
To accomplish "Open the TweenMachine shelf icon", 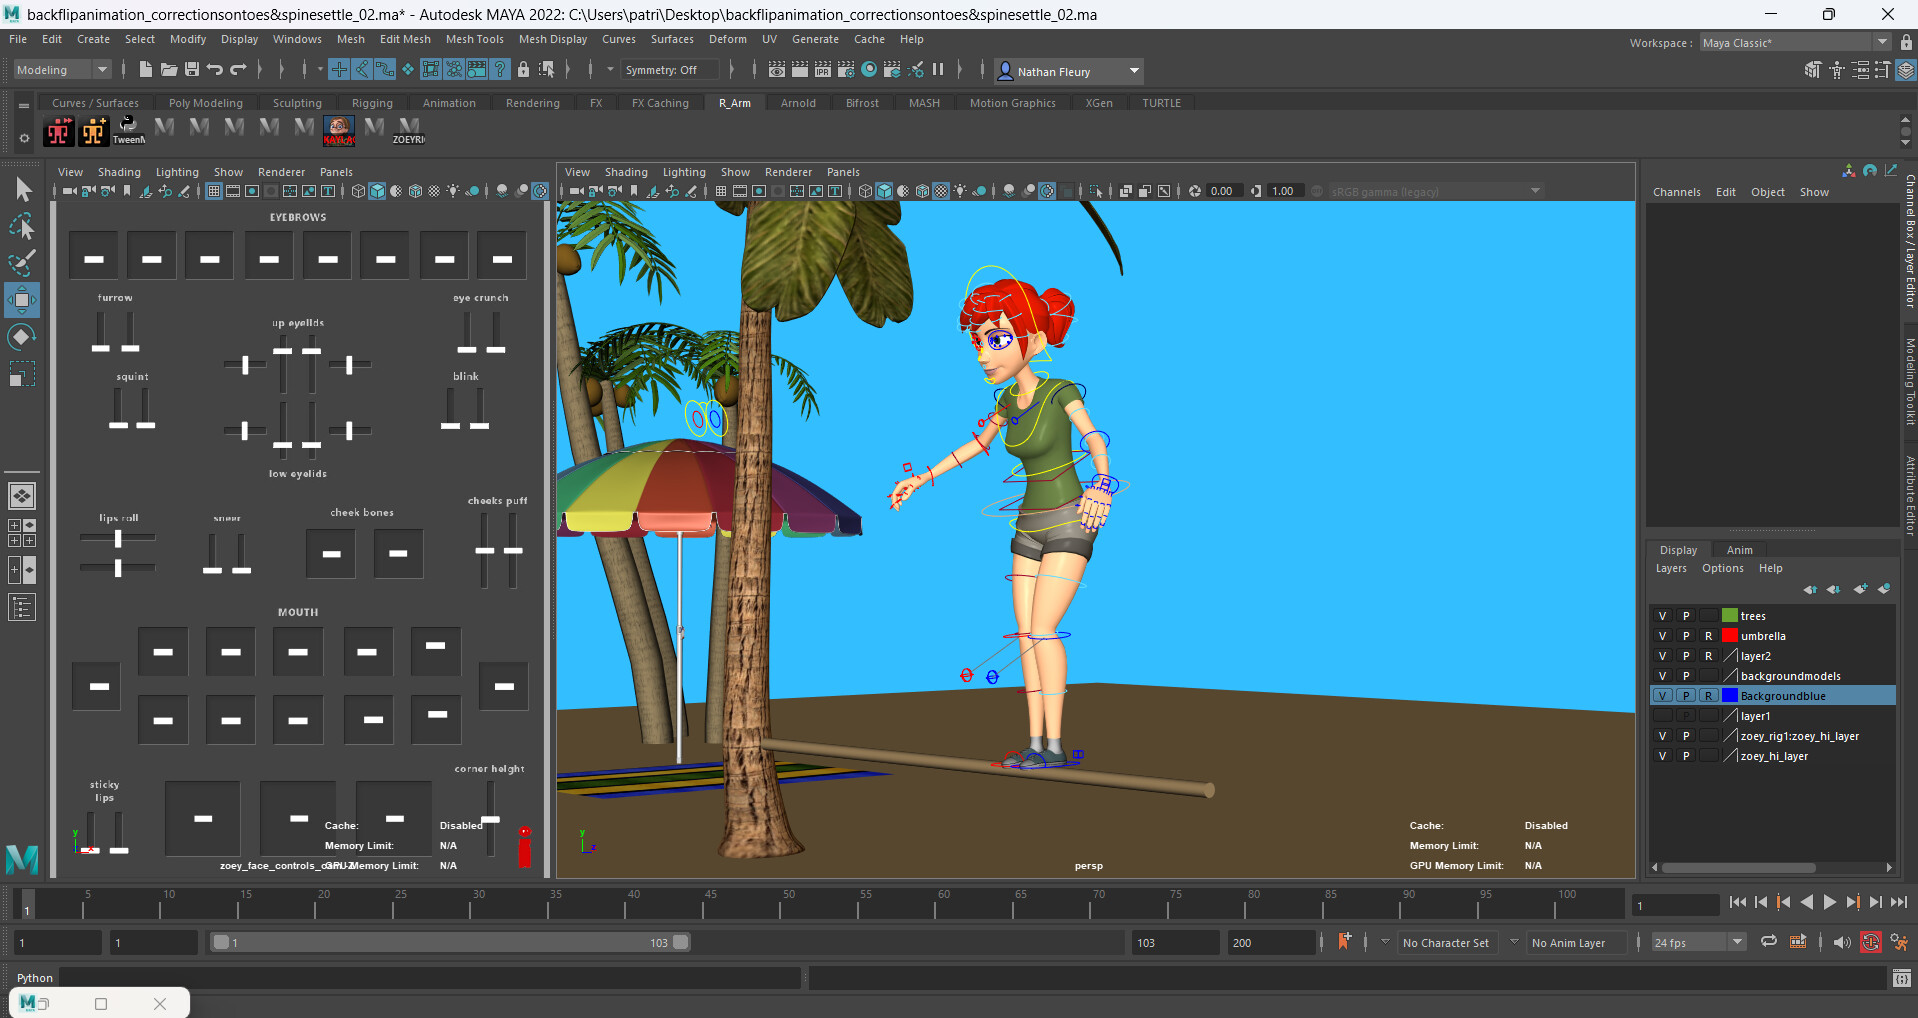I will pos(129,130).
